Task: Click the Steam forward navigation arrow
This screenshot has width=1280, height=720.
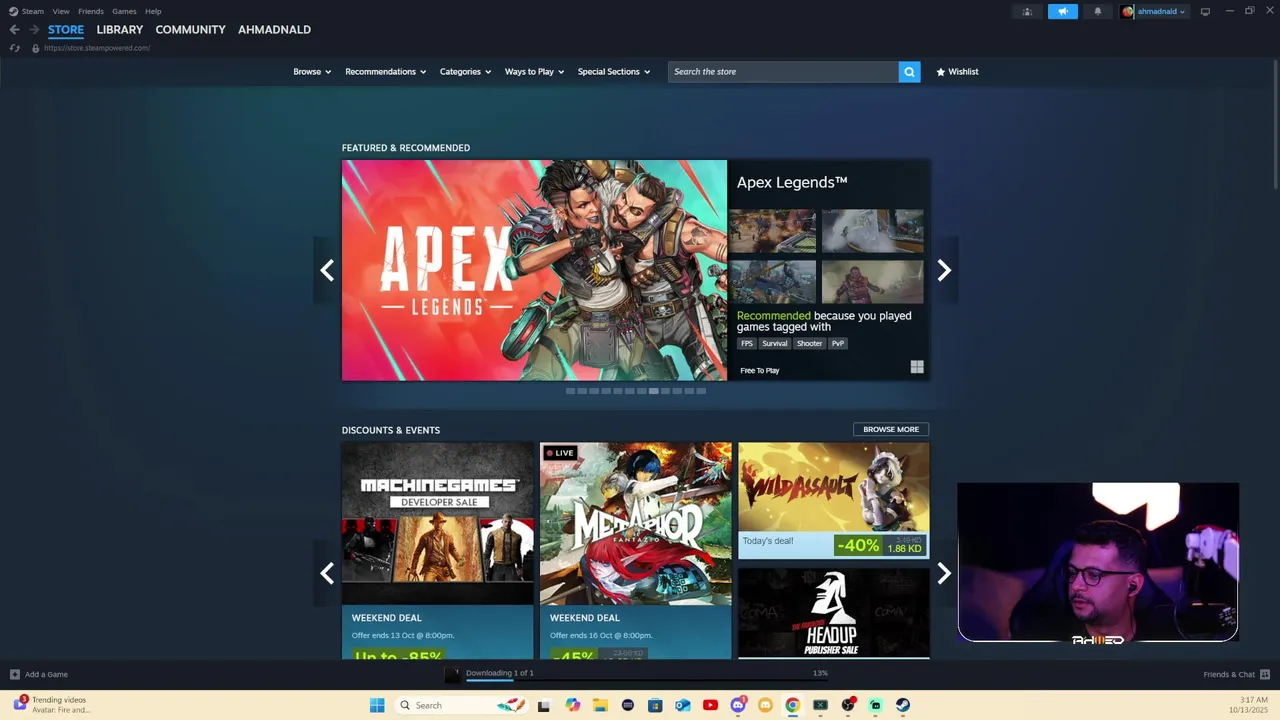Action: [x=34, y=30]
